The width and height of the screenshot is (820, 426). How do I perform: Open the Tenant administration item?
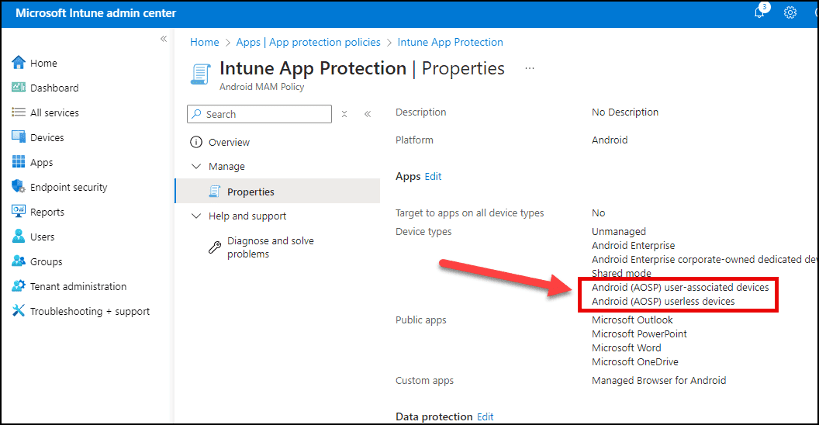pos(78,286)
